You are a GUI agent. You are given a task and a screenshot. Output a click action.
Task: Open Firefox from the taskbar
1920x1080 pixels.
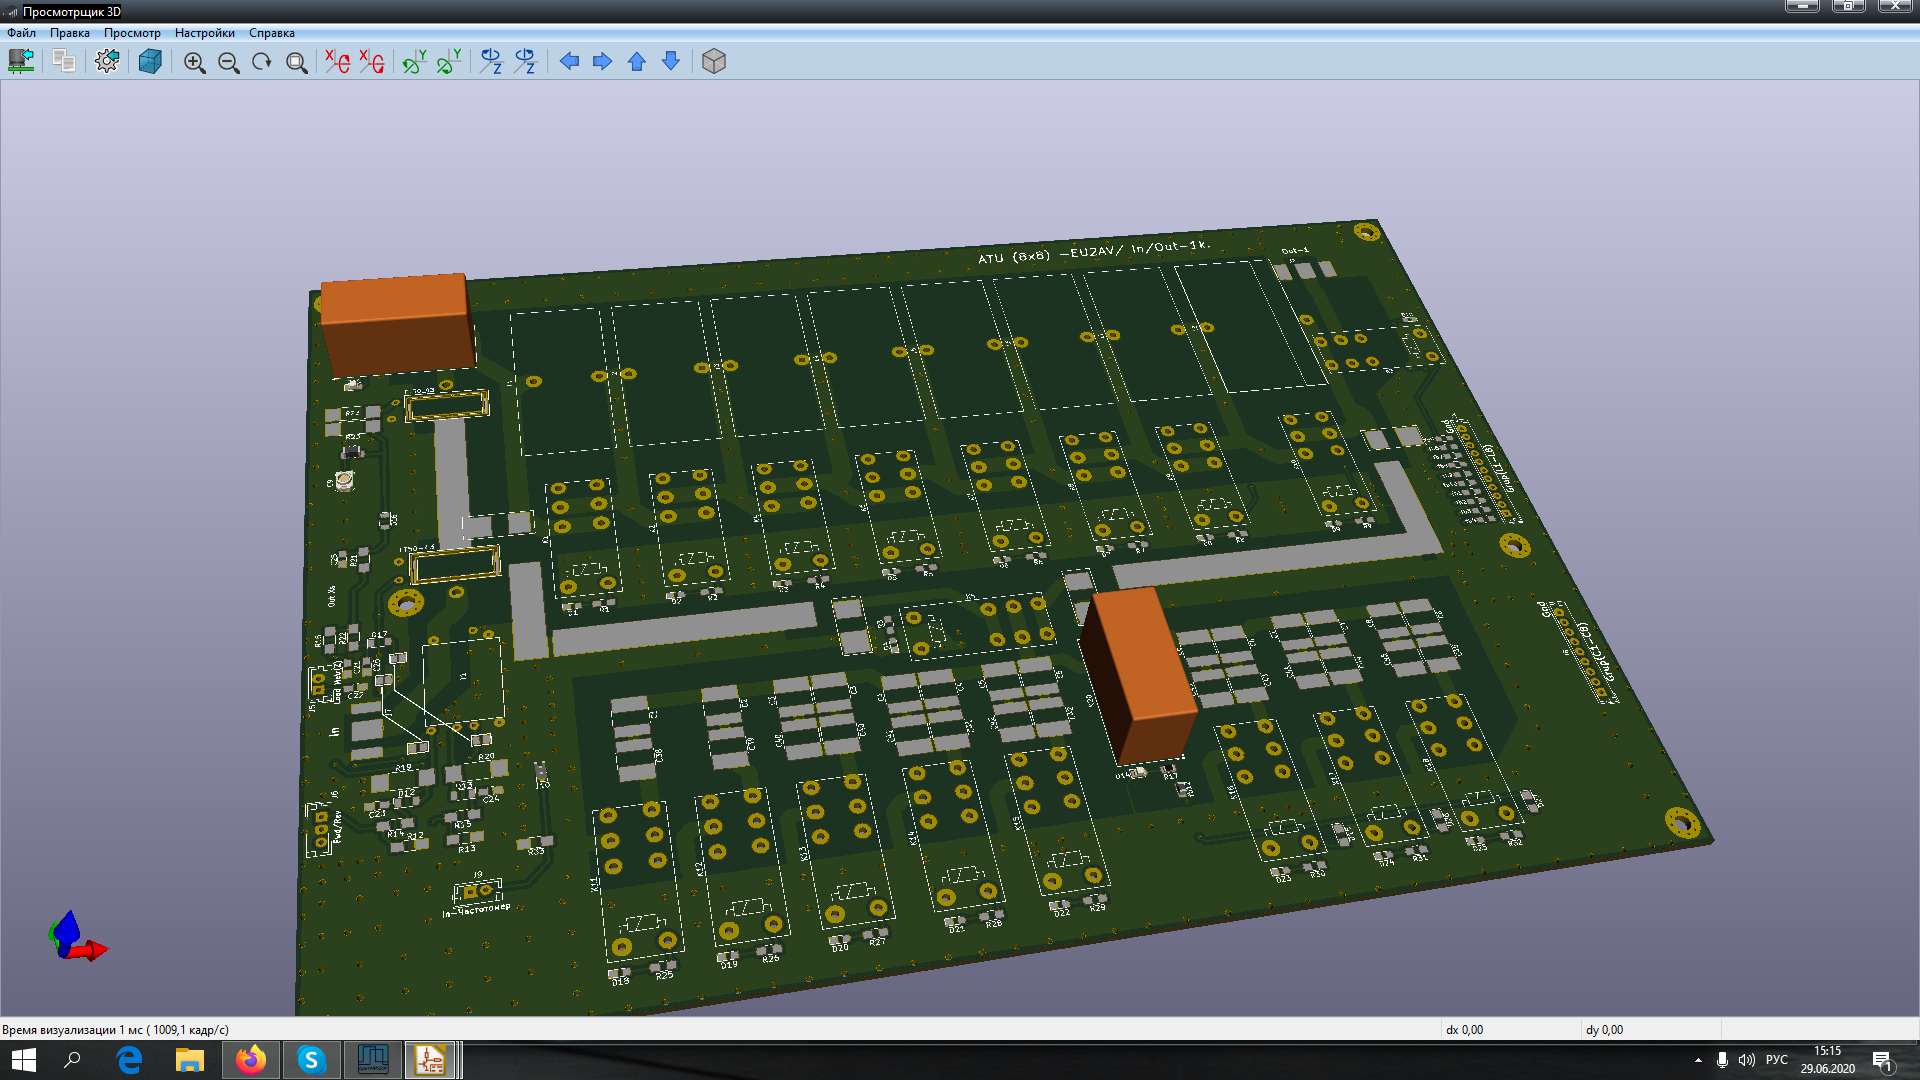[x=251, y=1060]
